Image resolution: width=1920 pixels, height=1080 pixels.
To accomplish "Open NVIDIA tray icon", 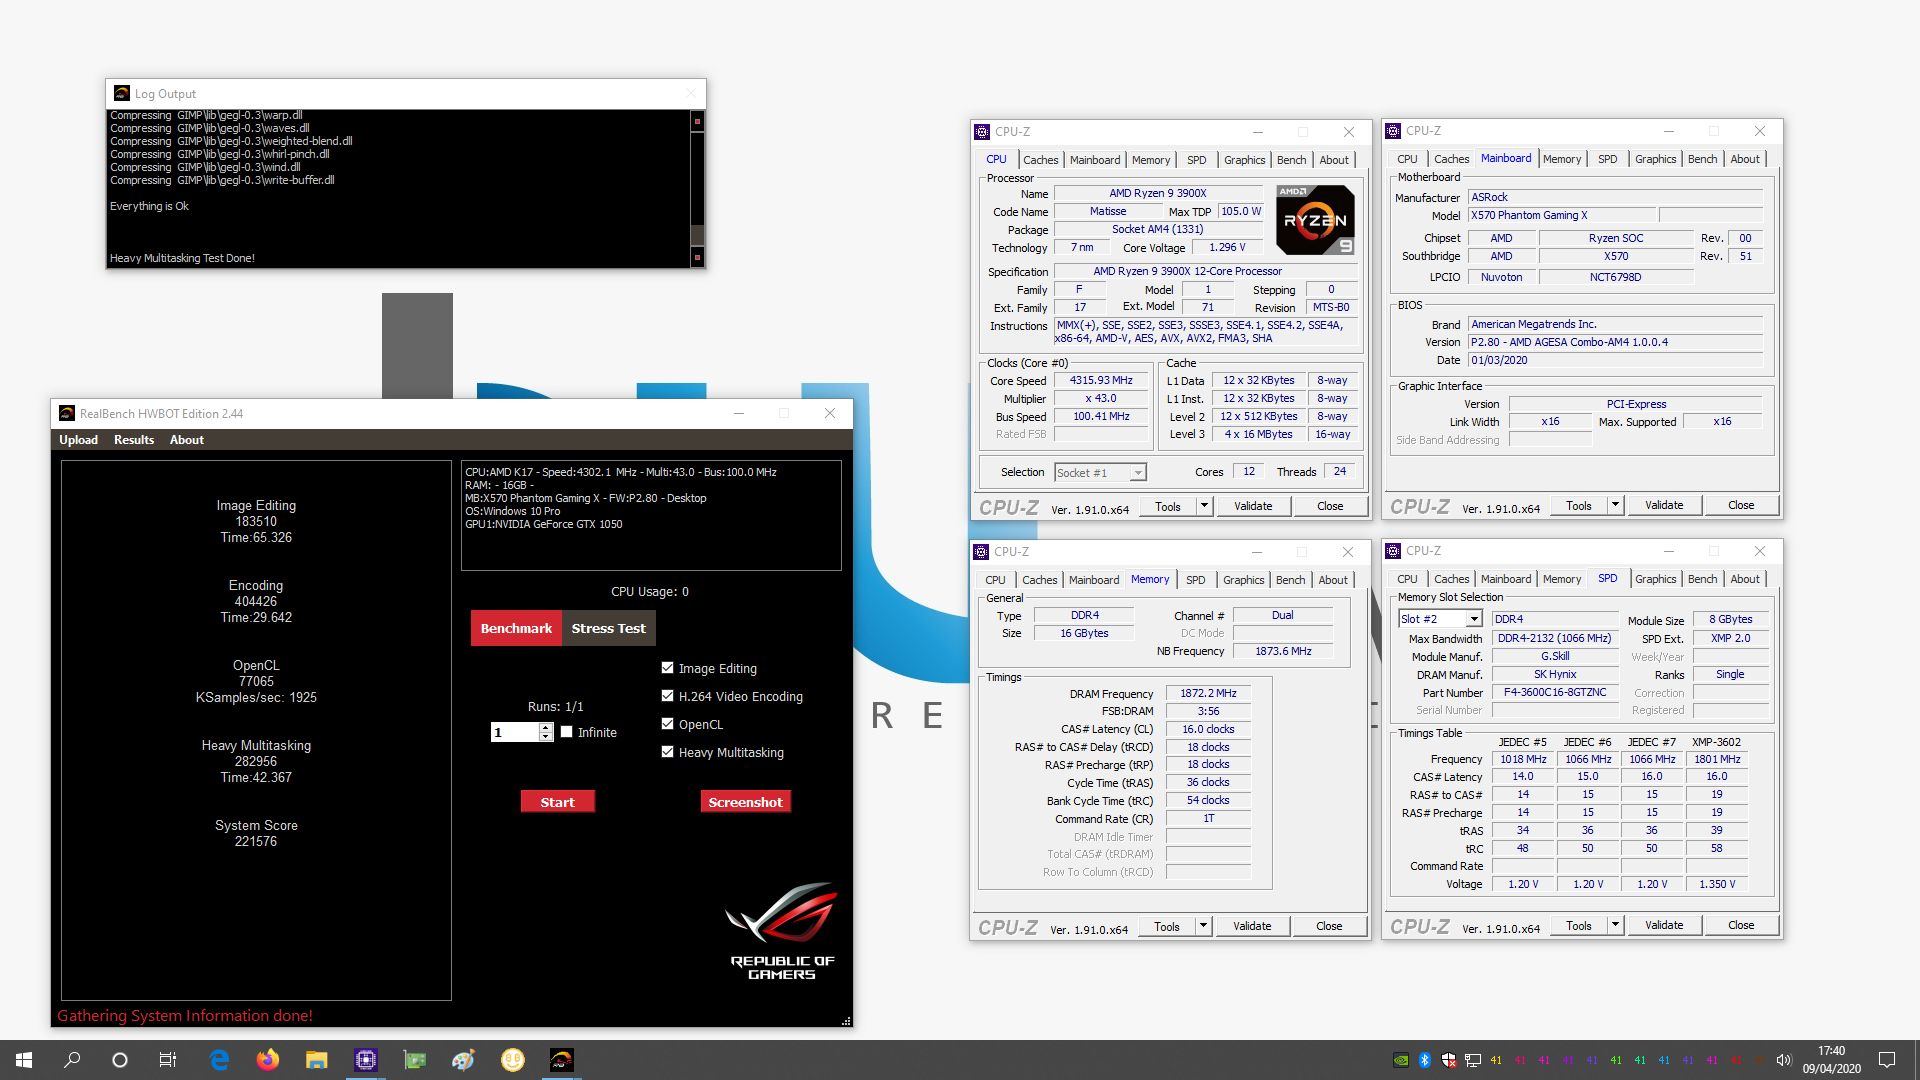I will click(x=1401, y=1060).
